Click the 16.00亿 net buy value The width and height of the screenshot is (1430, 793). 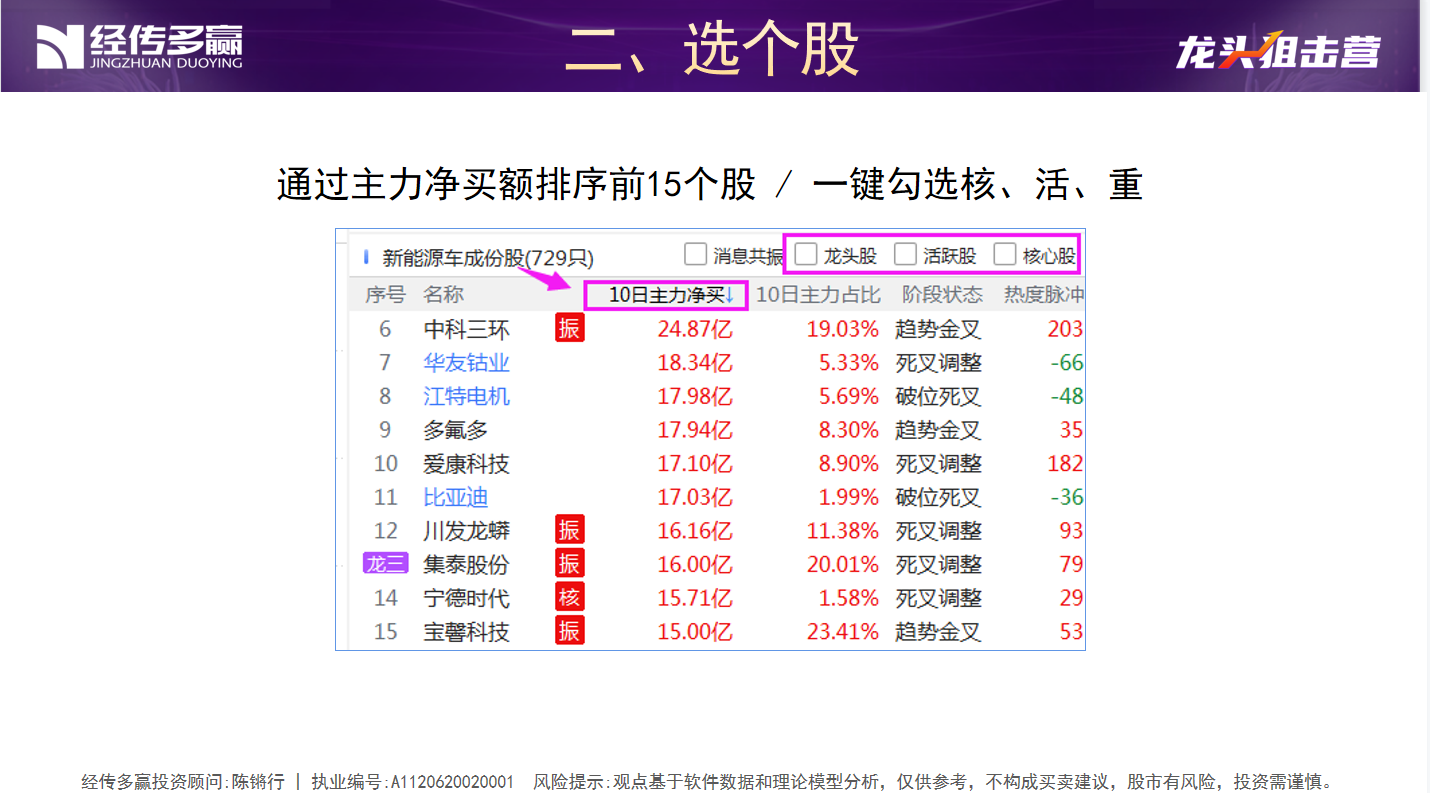pyautogui.click(x=695, y=564)
